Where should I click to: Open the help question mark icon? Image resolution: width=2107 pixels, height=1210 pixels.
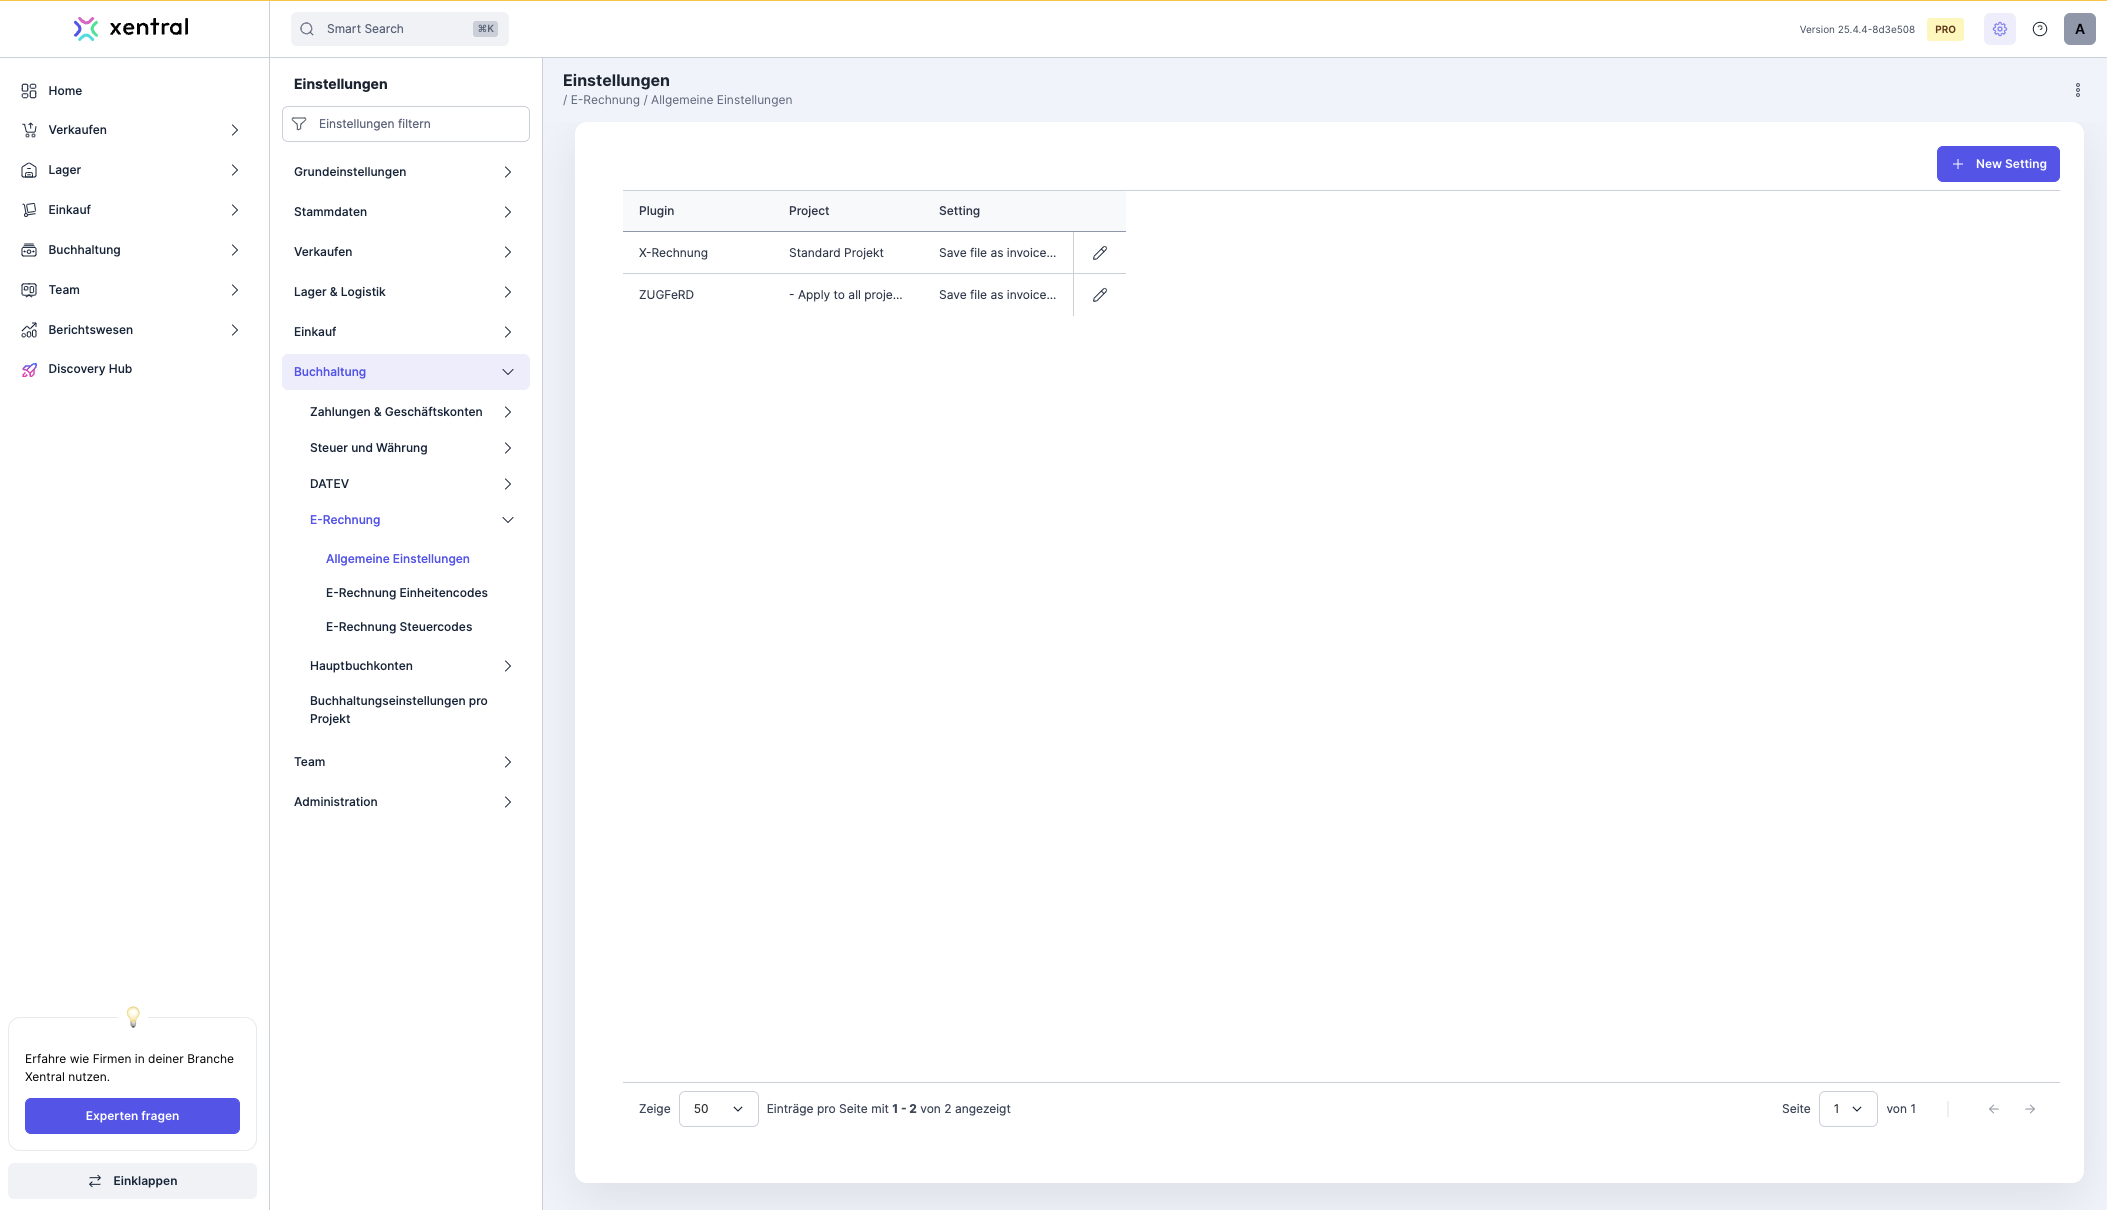pos(2040,29)
